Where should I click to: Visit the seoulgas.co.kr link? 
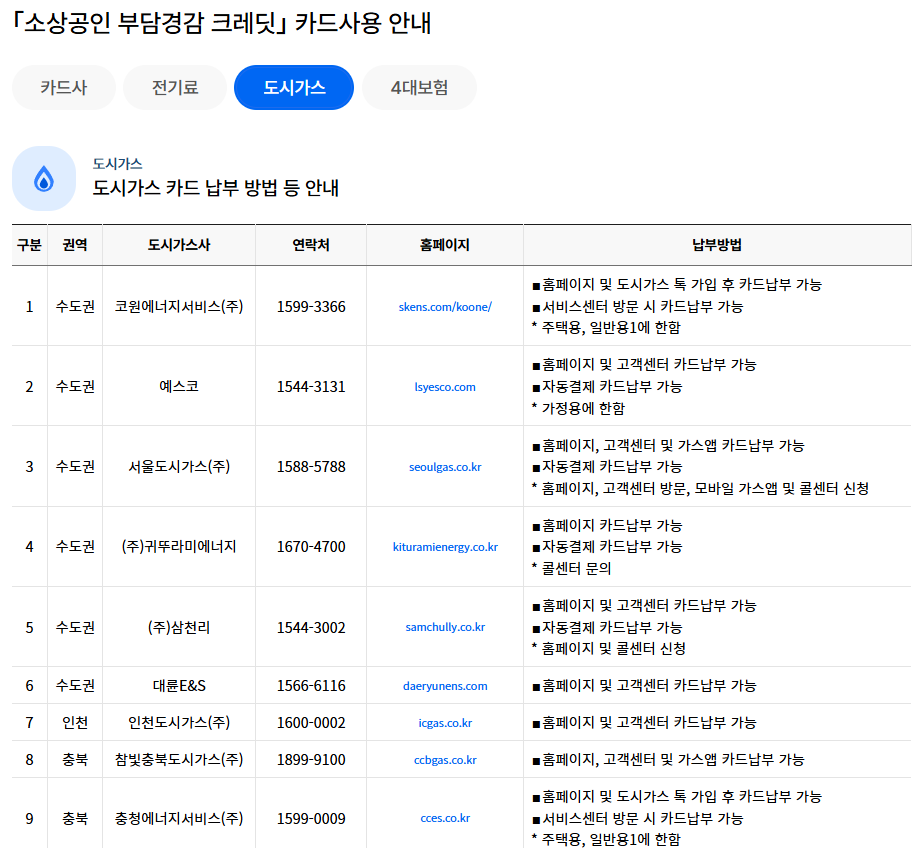coord(445,467)
